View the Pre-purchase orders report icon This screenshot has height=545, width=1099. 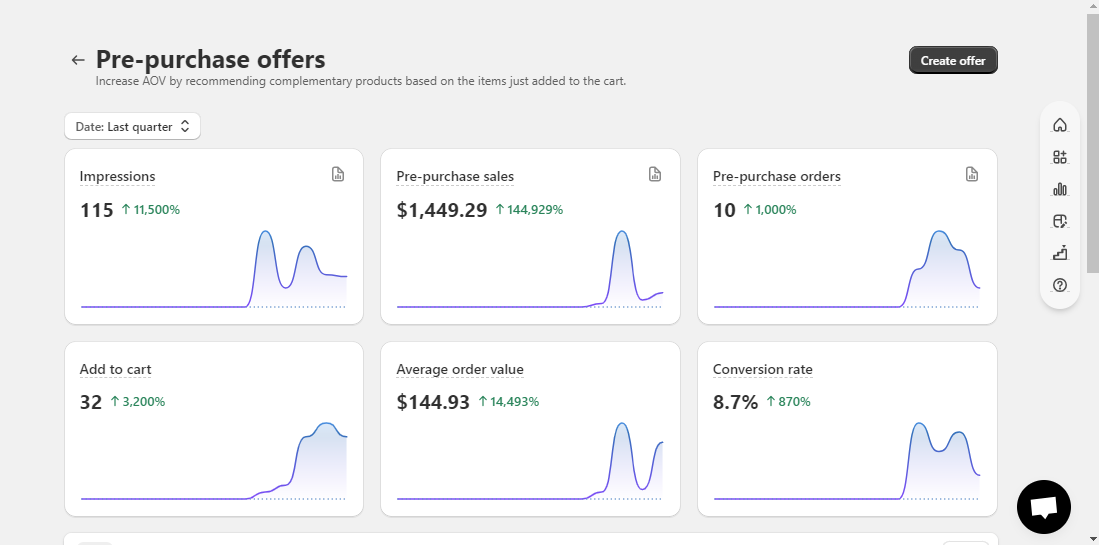click(x=971, y=174)
